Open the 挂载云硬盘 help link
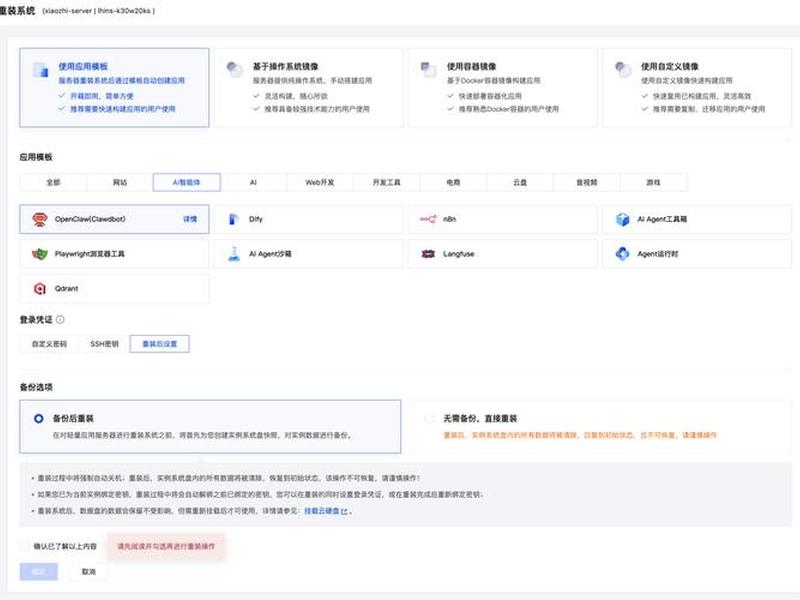The height and width of the screenshot is (600, 800). (321, 511)
